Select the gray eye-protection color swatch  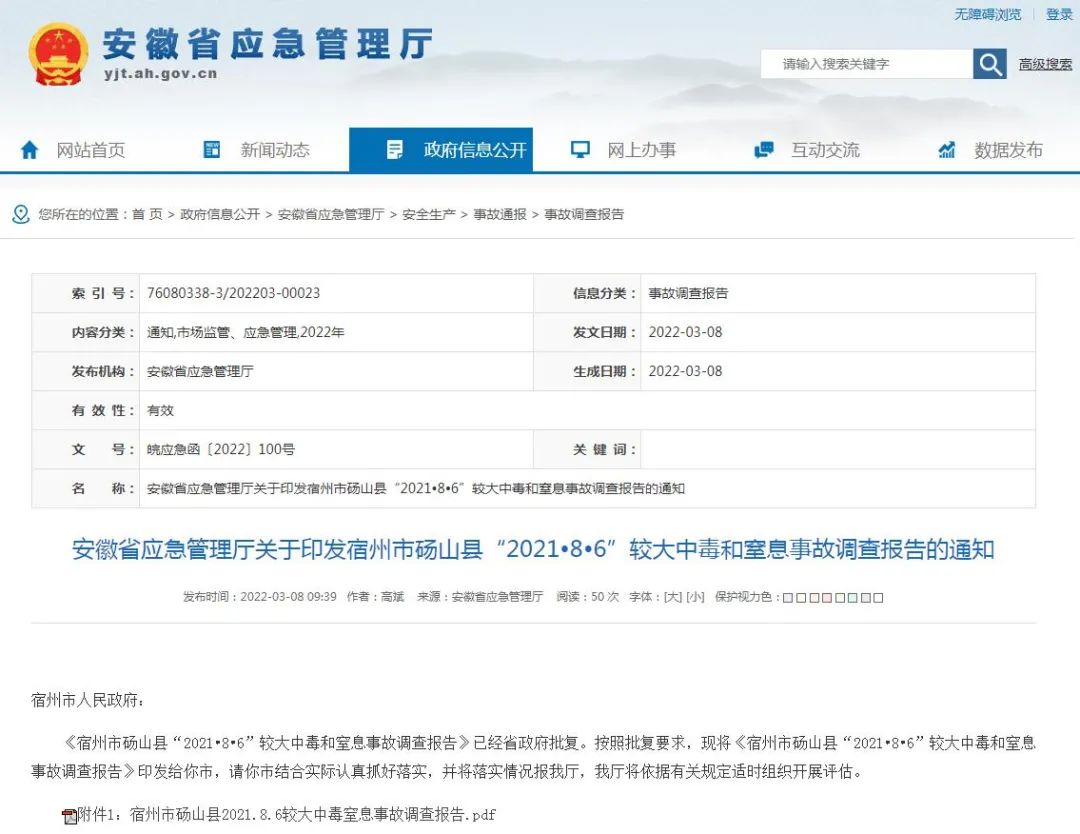pos(866,598)
